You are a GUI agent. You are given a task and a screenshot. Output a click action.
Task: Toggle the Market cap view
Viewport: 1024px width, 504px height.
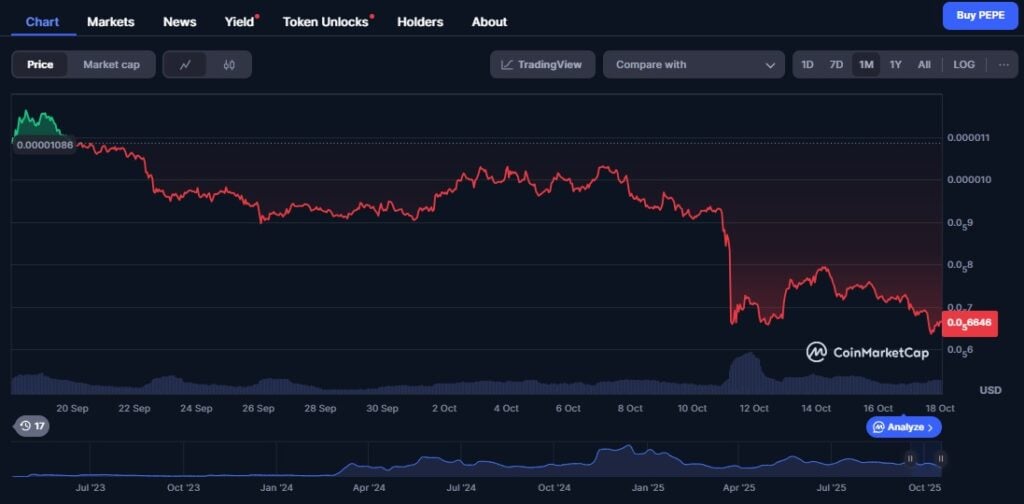[x=111, y=65]
